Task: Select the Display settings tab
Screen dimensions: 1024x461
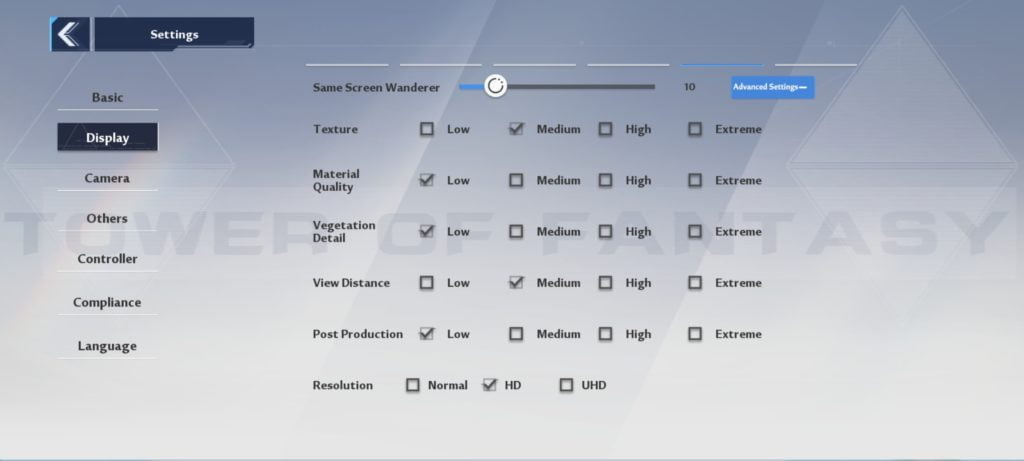Action: (x=107, y=137)
